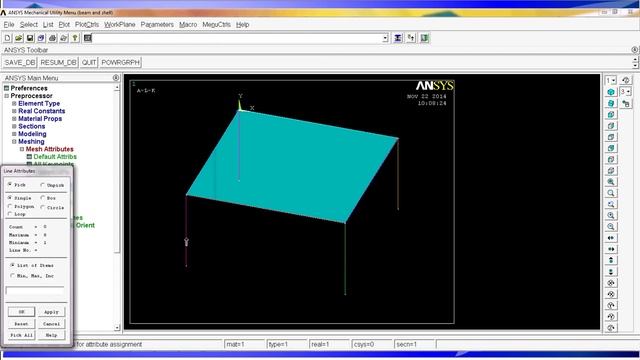Screen dimensions: 640x360
Task: Select the Polygon picking mode
Action: click(x=10, y=207)
